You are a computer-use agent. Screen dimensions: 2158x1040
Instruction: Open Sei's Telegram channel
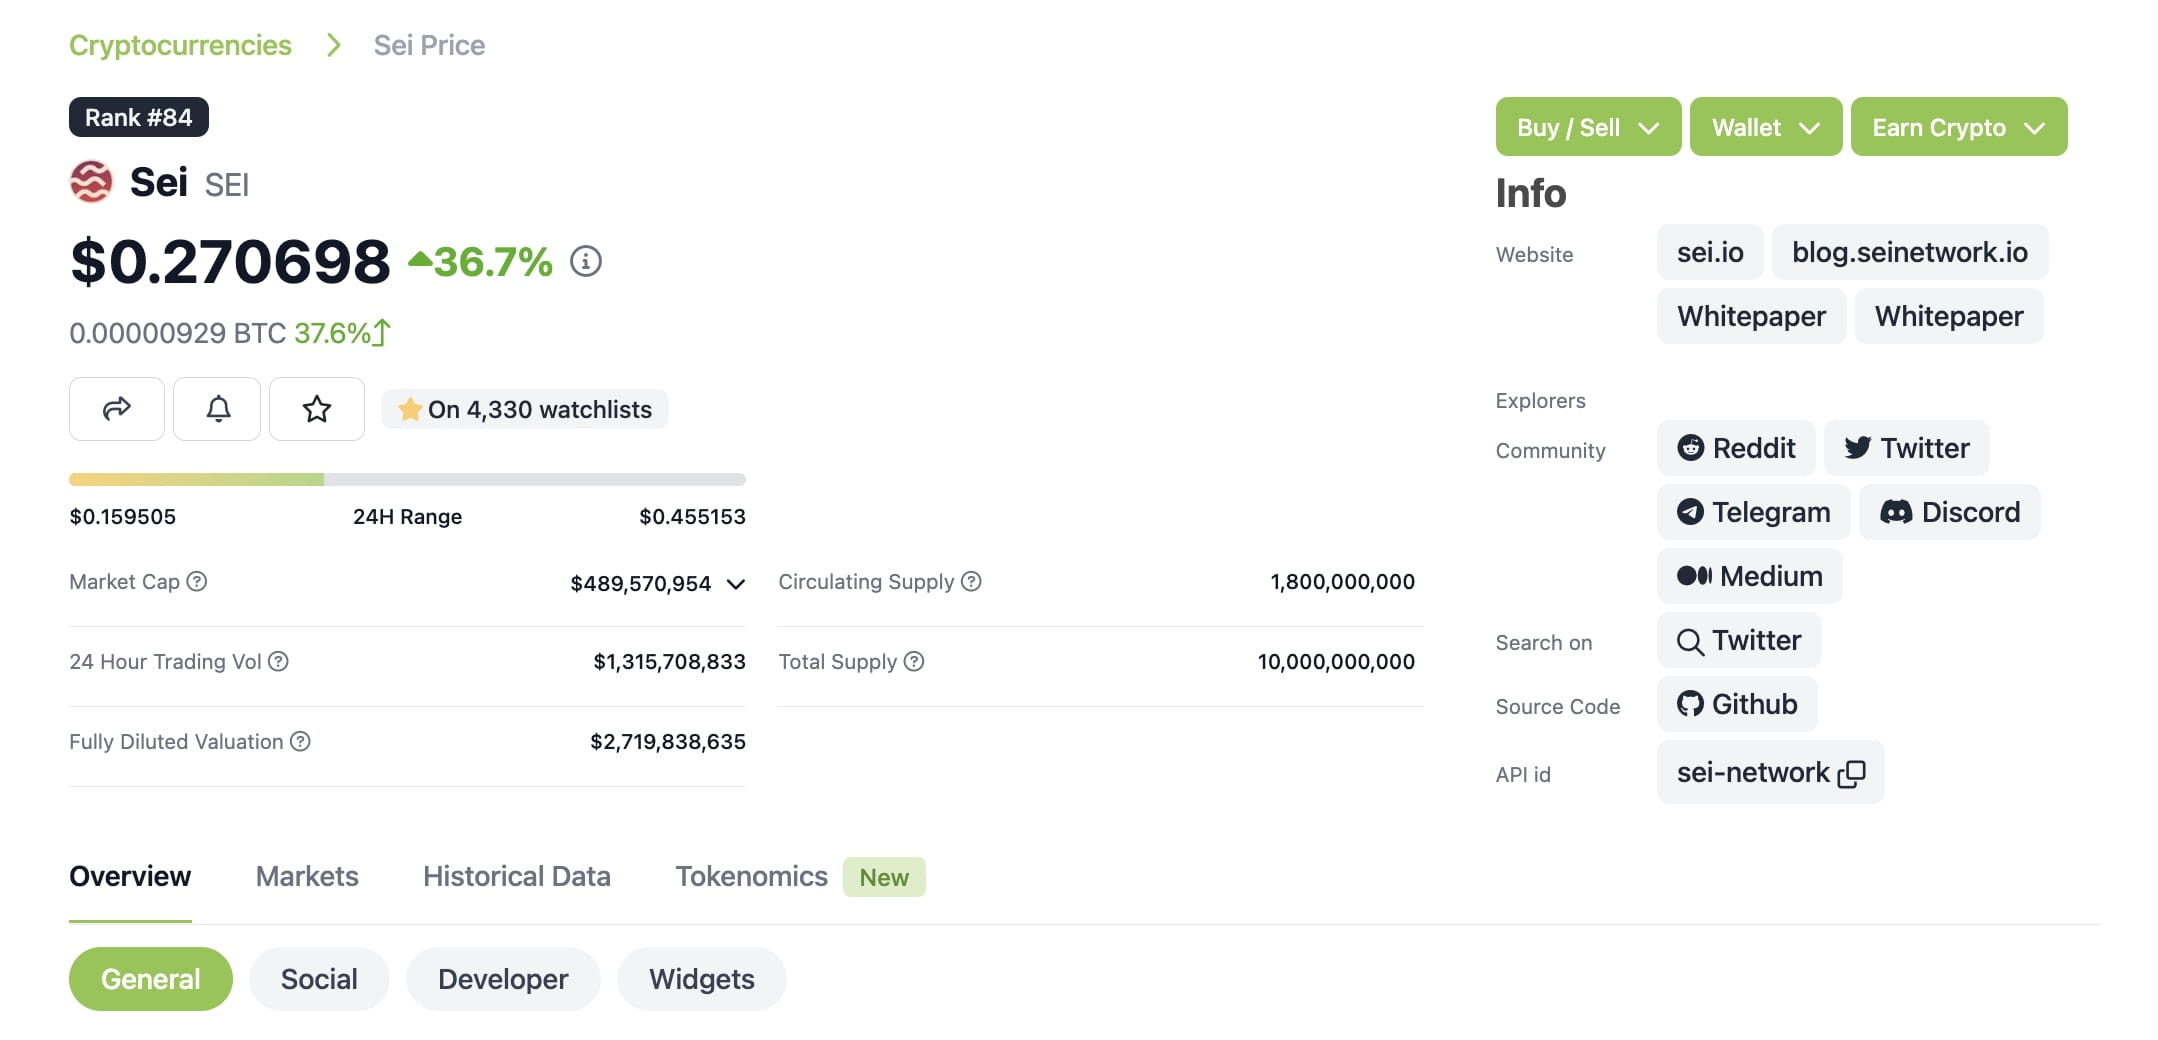click(x=1752, y=512)
